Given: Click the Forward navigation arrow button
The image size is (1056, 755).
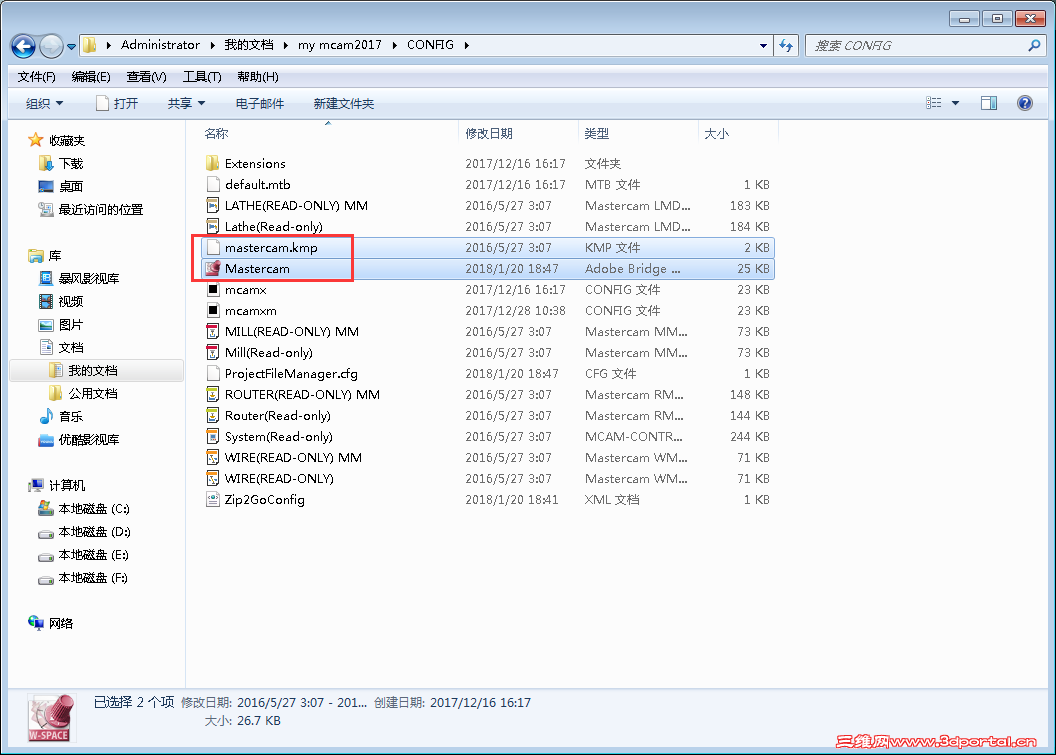Looking at the screenshot, I should pyautogui.click(x=51, y=46).
